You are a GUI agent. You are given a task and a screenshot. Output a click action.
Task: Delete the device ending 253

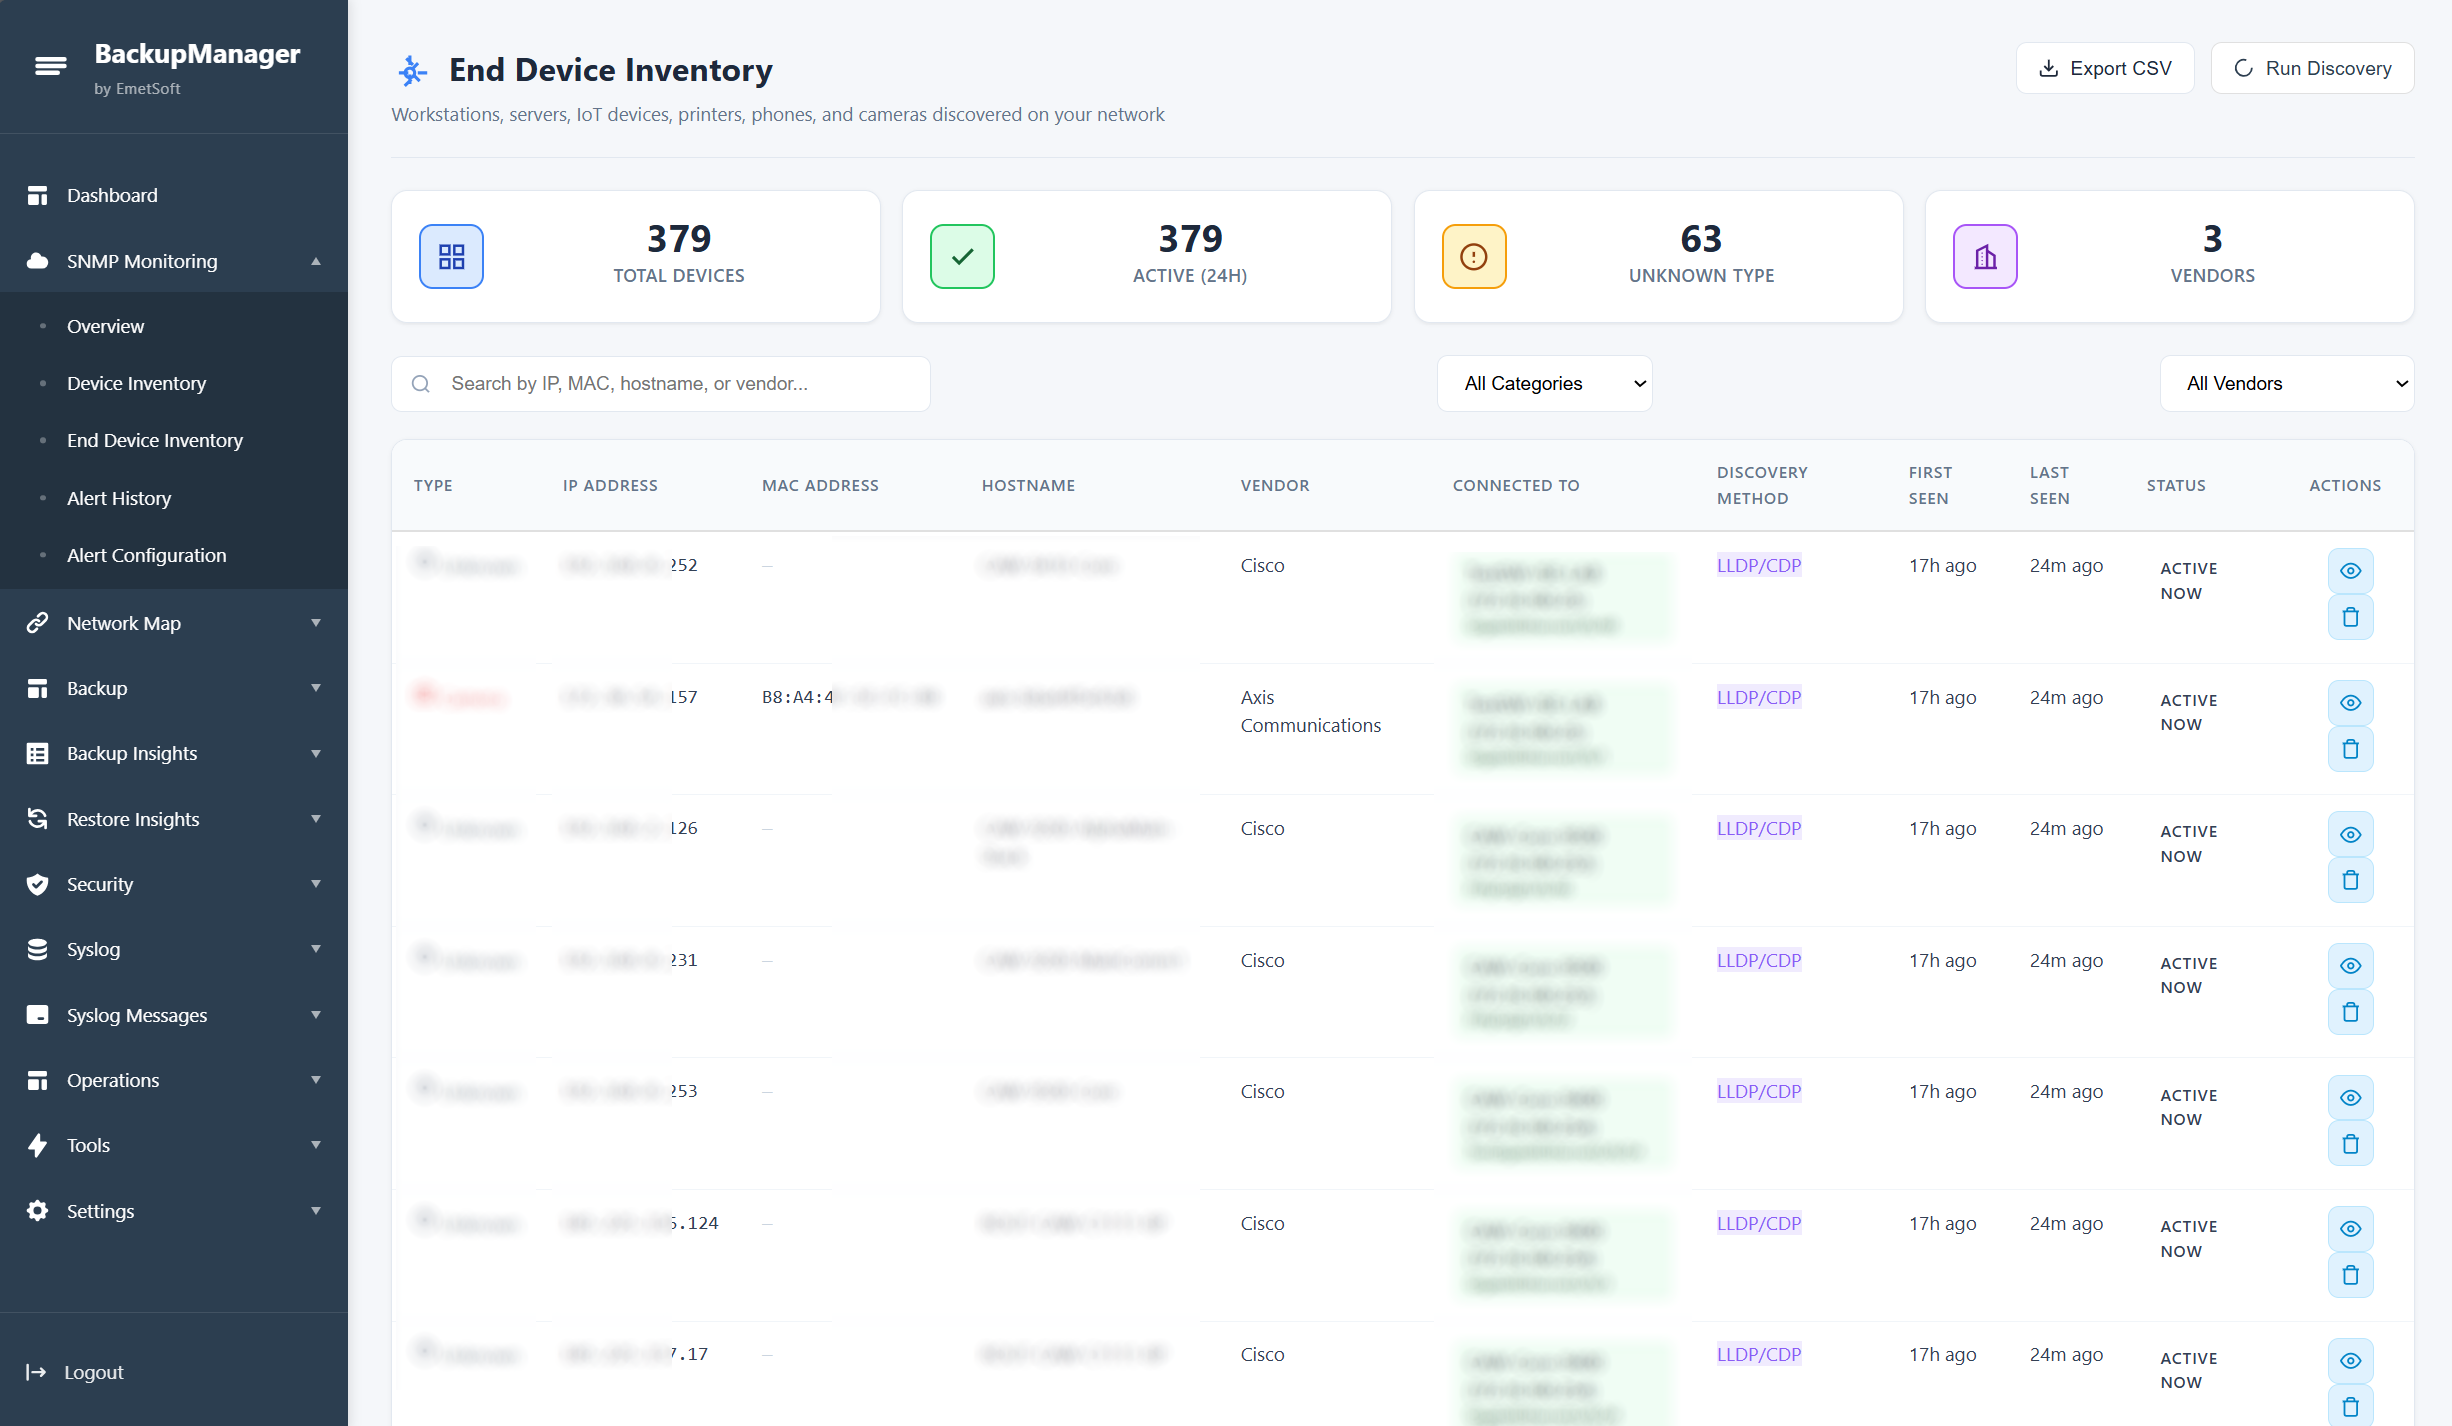pos(2350,1144)
